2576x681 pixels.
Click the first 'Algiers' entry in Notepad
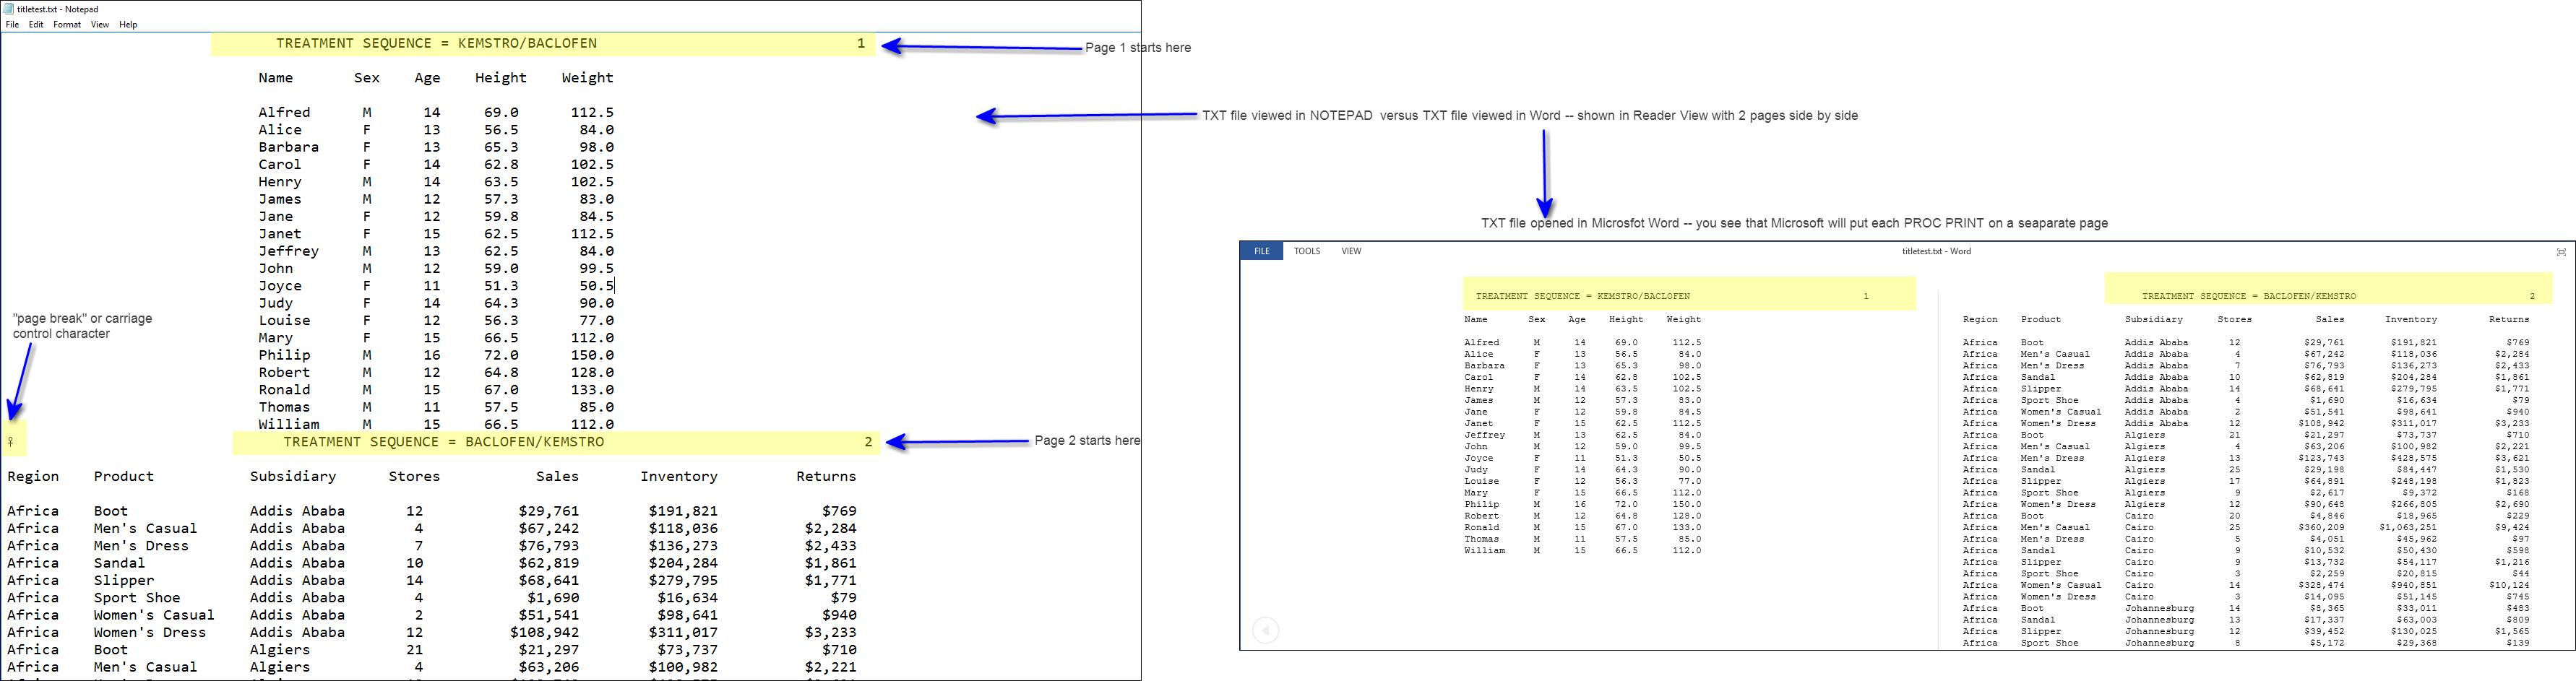[x=280, y=650]
